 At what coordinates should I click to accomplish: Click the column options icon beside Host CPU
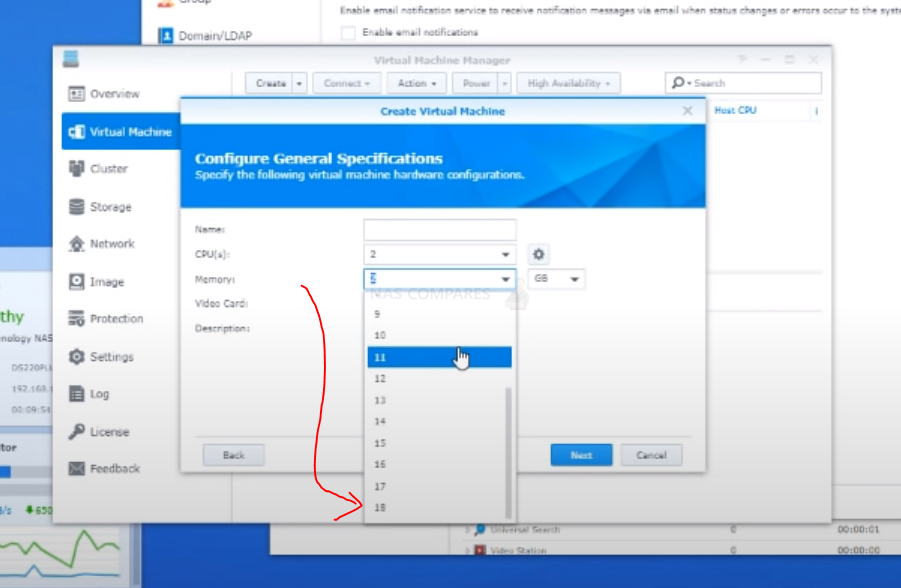click(816, 111)
